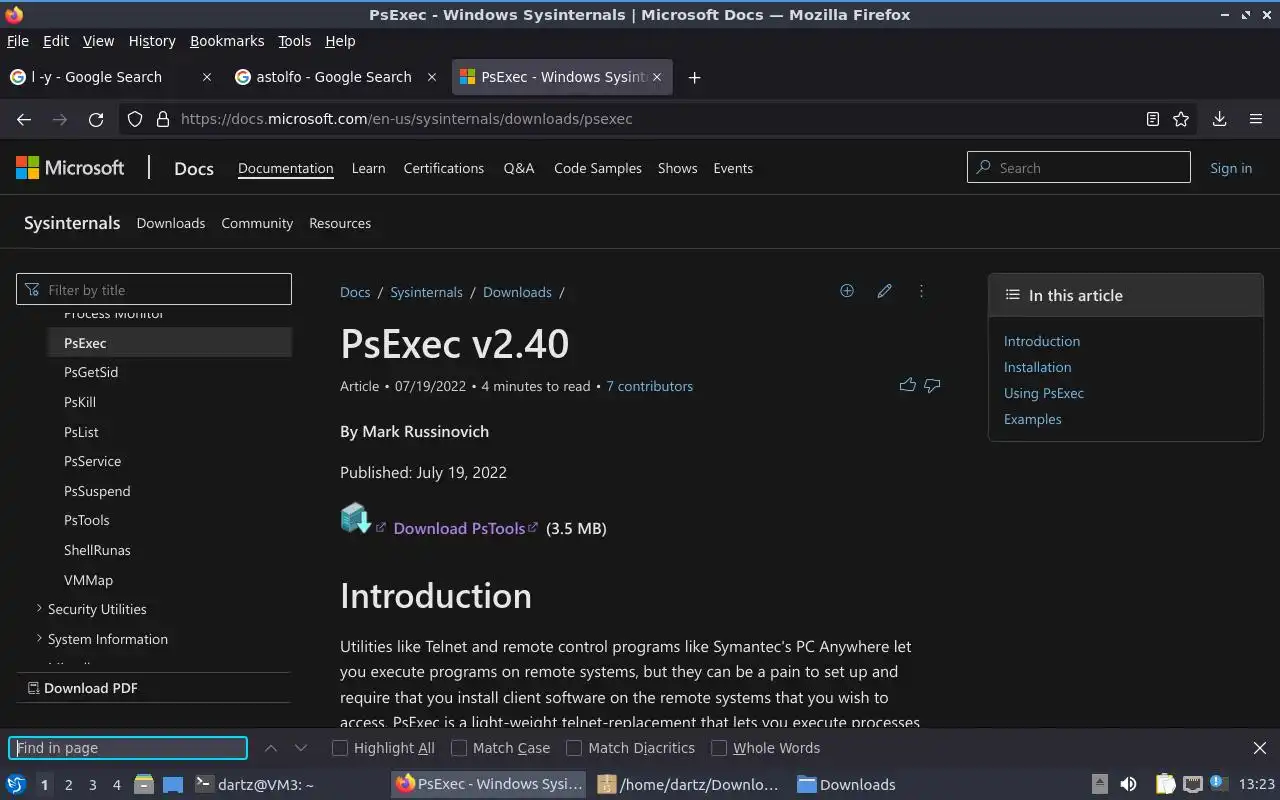Image resolution: width=1280 pixels, height=800 pixels.
Task: Toggle reader view icon in address bar
Action: 1152,119
